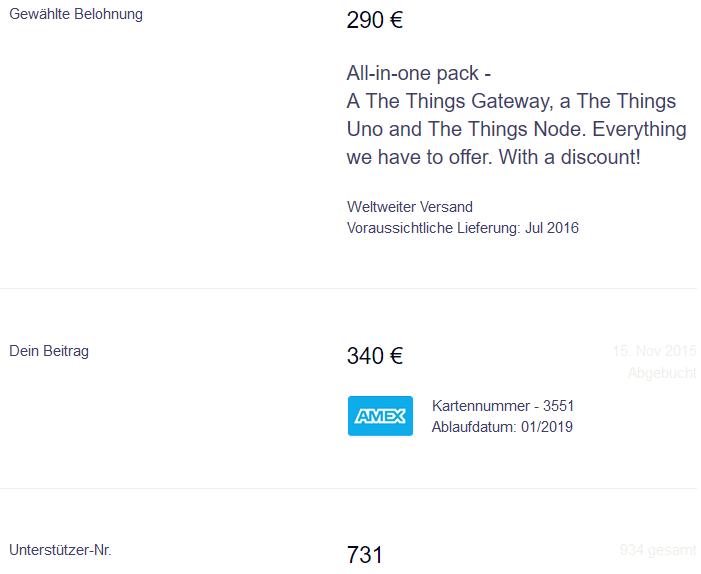Click the divider above Unterstützer-Nr. section
Viewport: 701px width, 574px height.
click(x=349, y=488)
